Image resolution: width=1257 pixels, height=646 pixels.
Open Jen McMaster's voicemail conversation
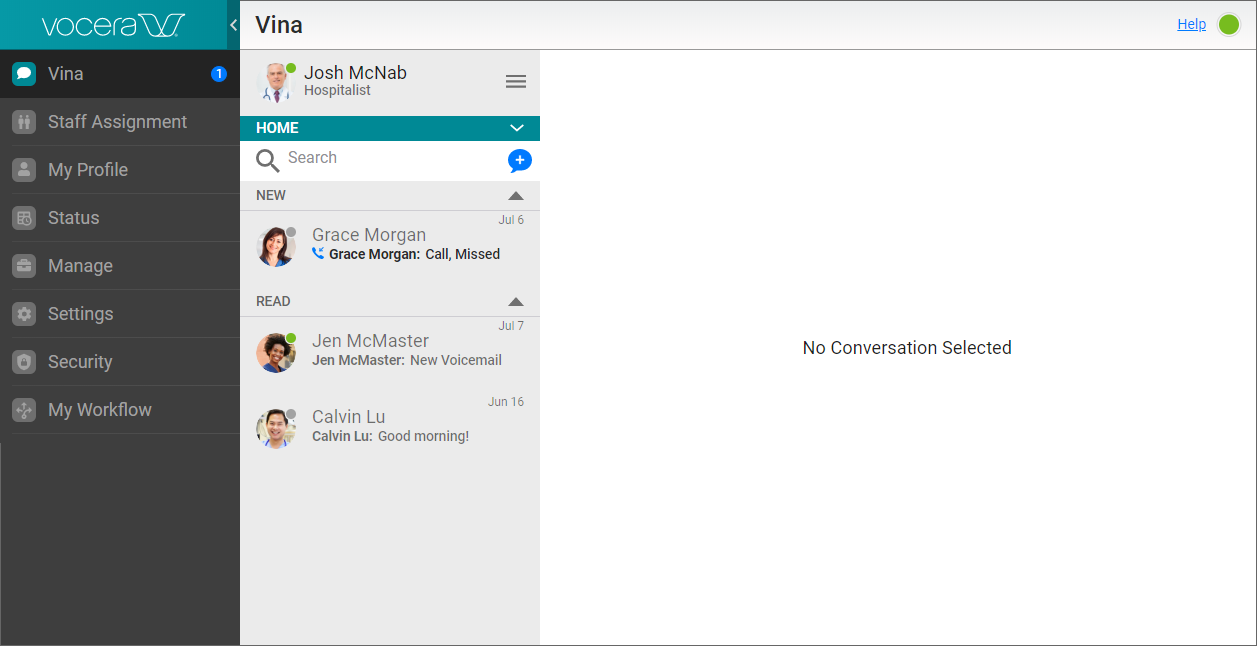coord(400,351)
